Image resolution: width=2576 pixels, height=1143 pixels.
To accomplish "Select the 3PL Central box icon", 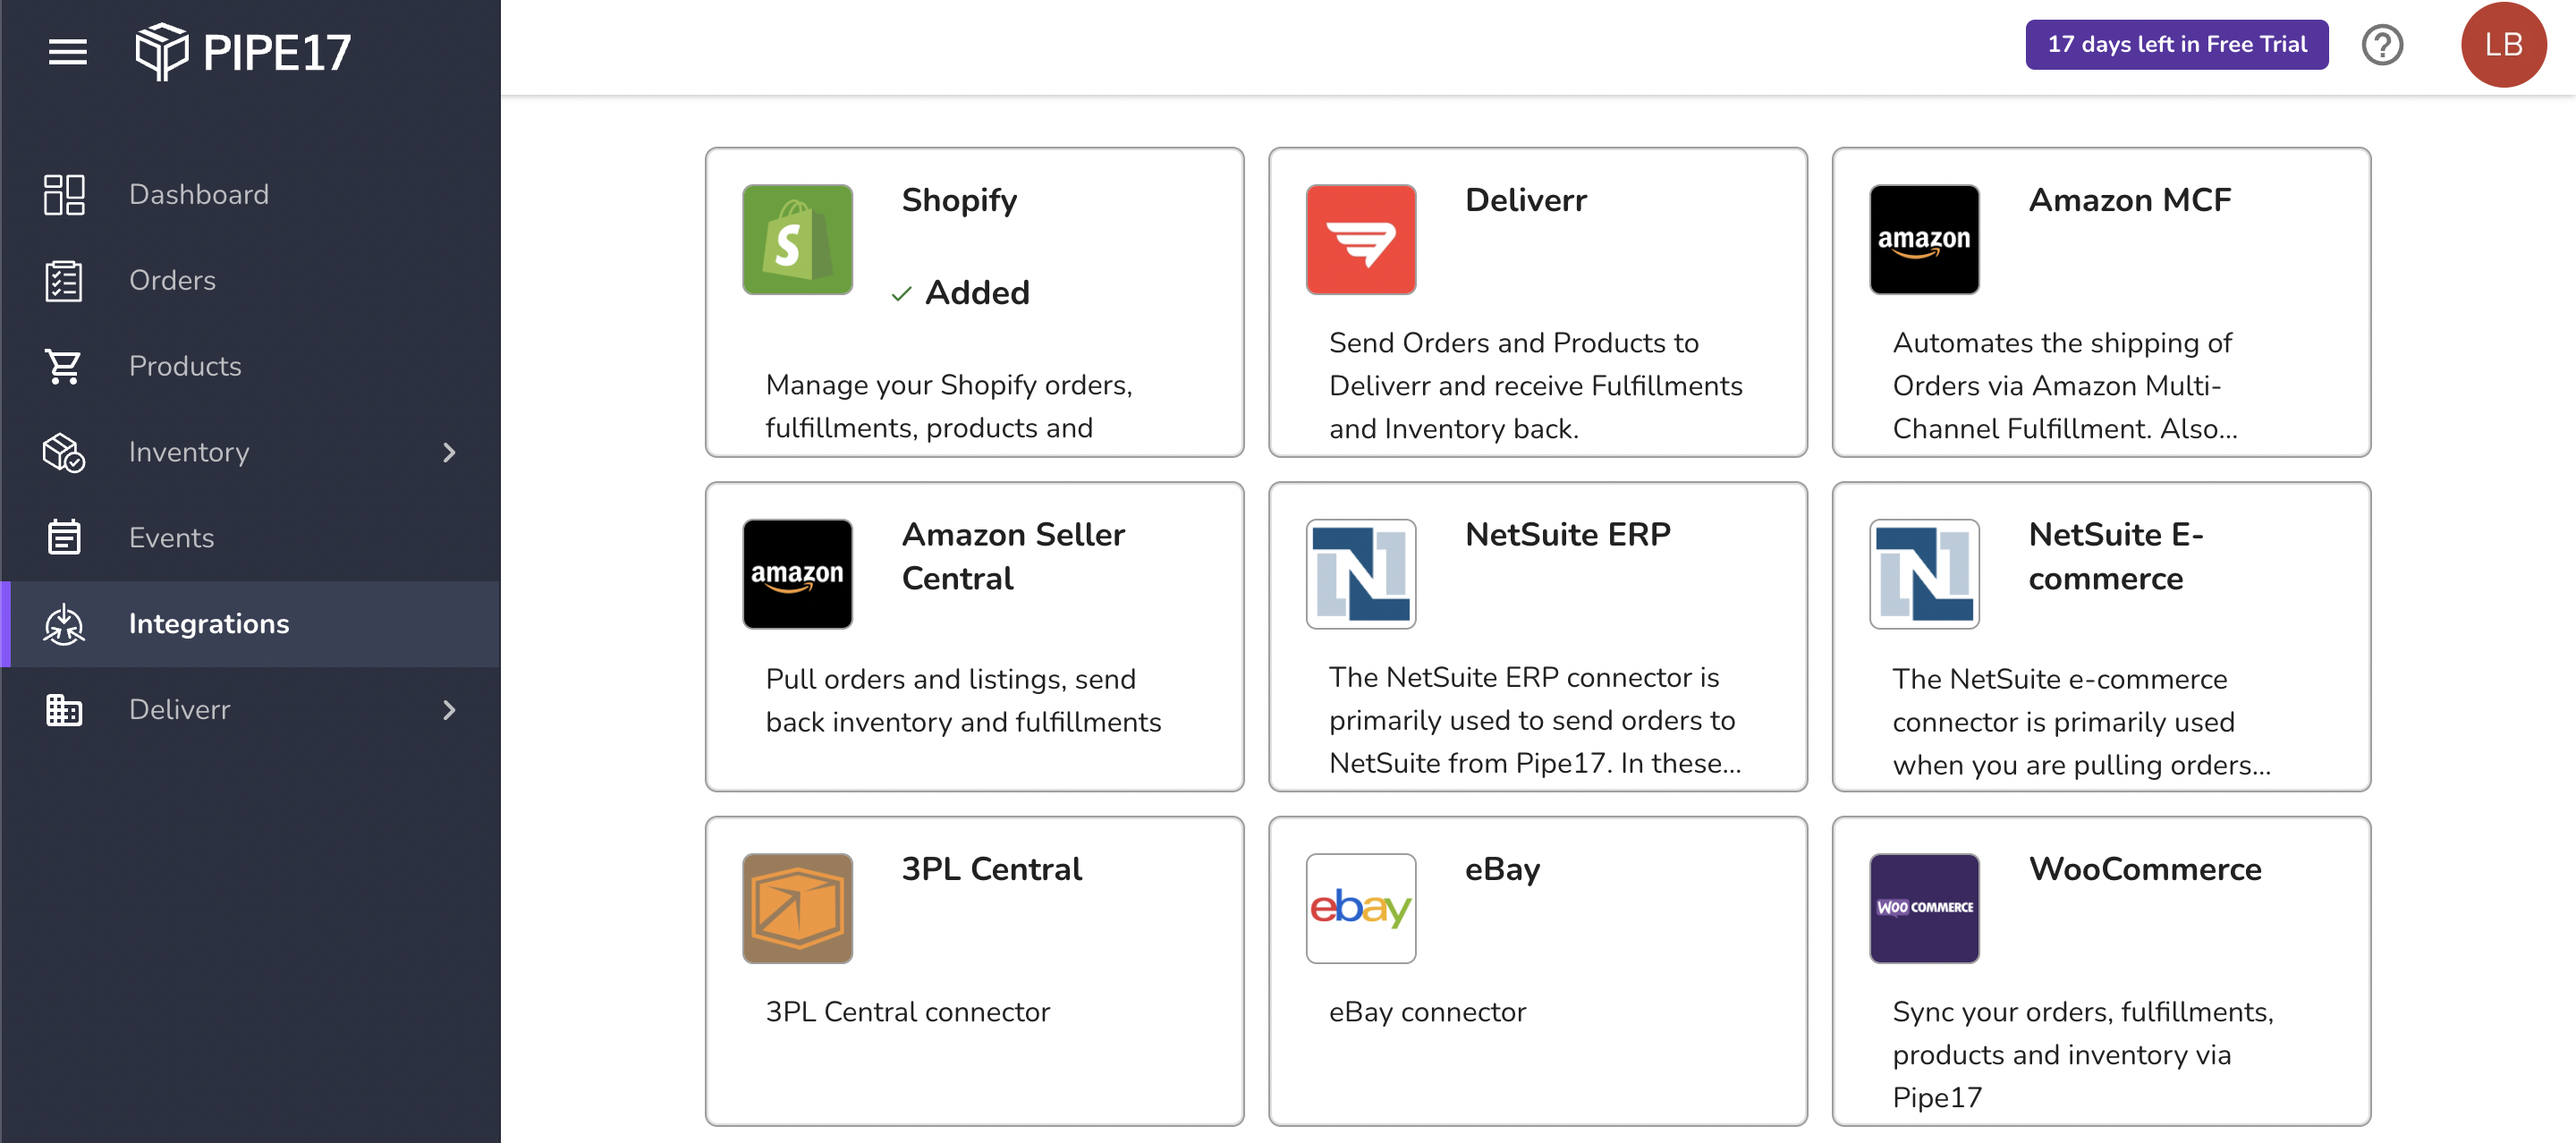I will coord(797,908).
